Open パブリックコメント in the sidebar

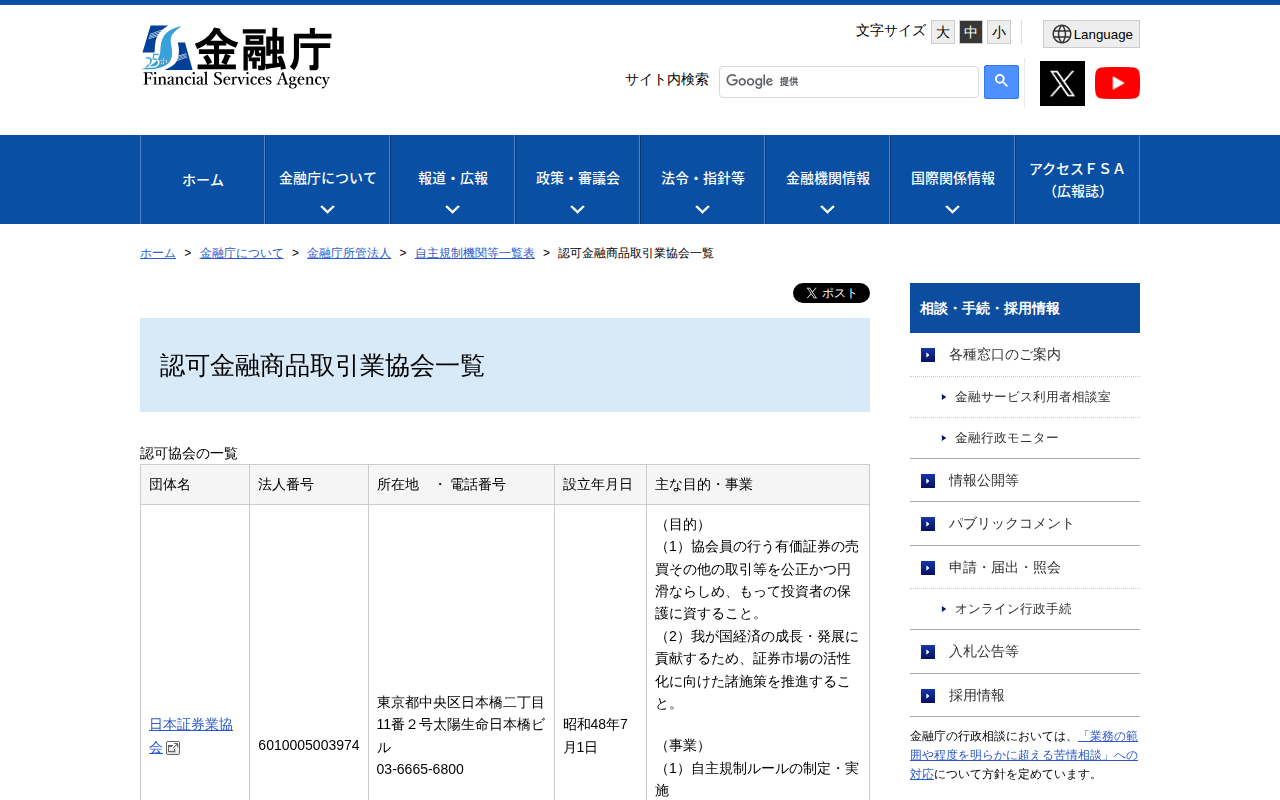click(x=1011, y=523)
